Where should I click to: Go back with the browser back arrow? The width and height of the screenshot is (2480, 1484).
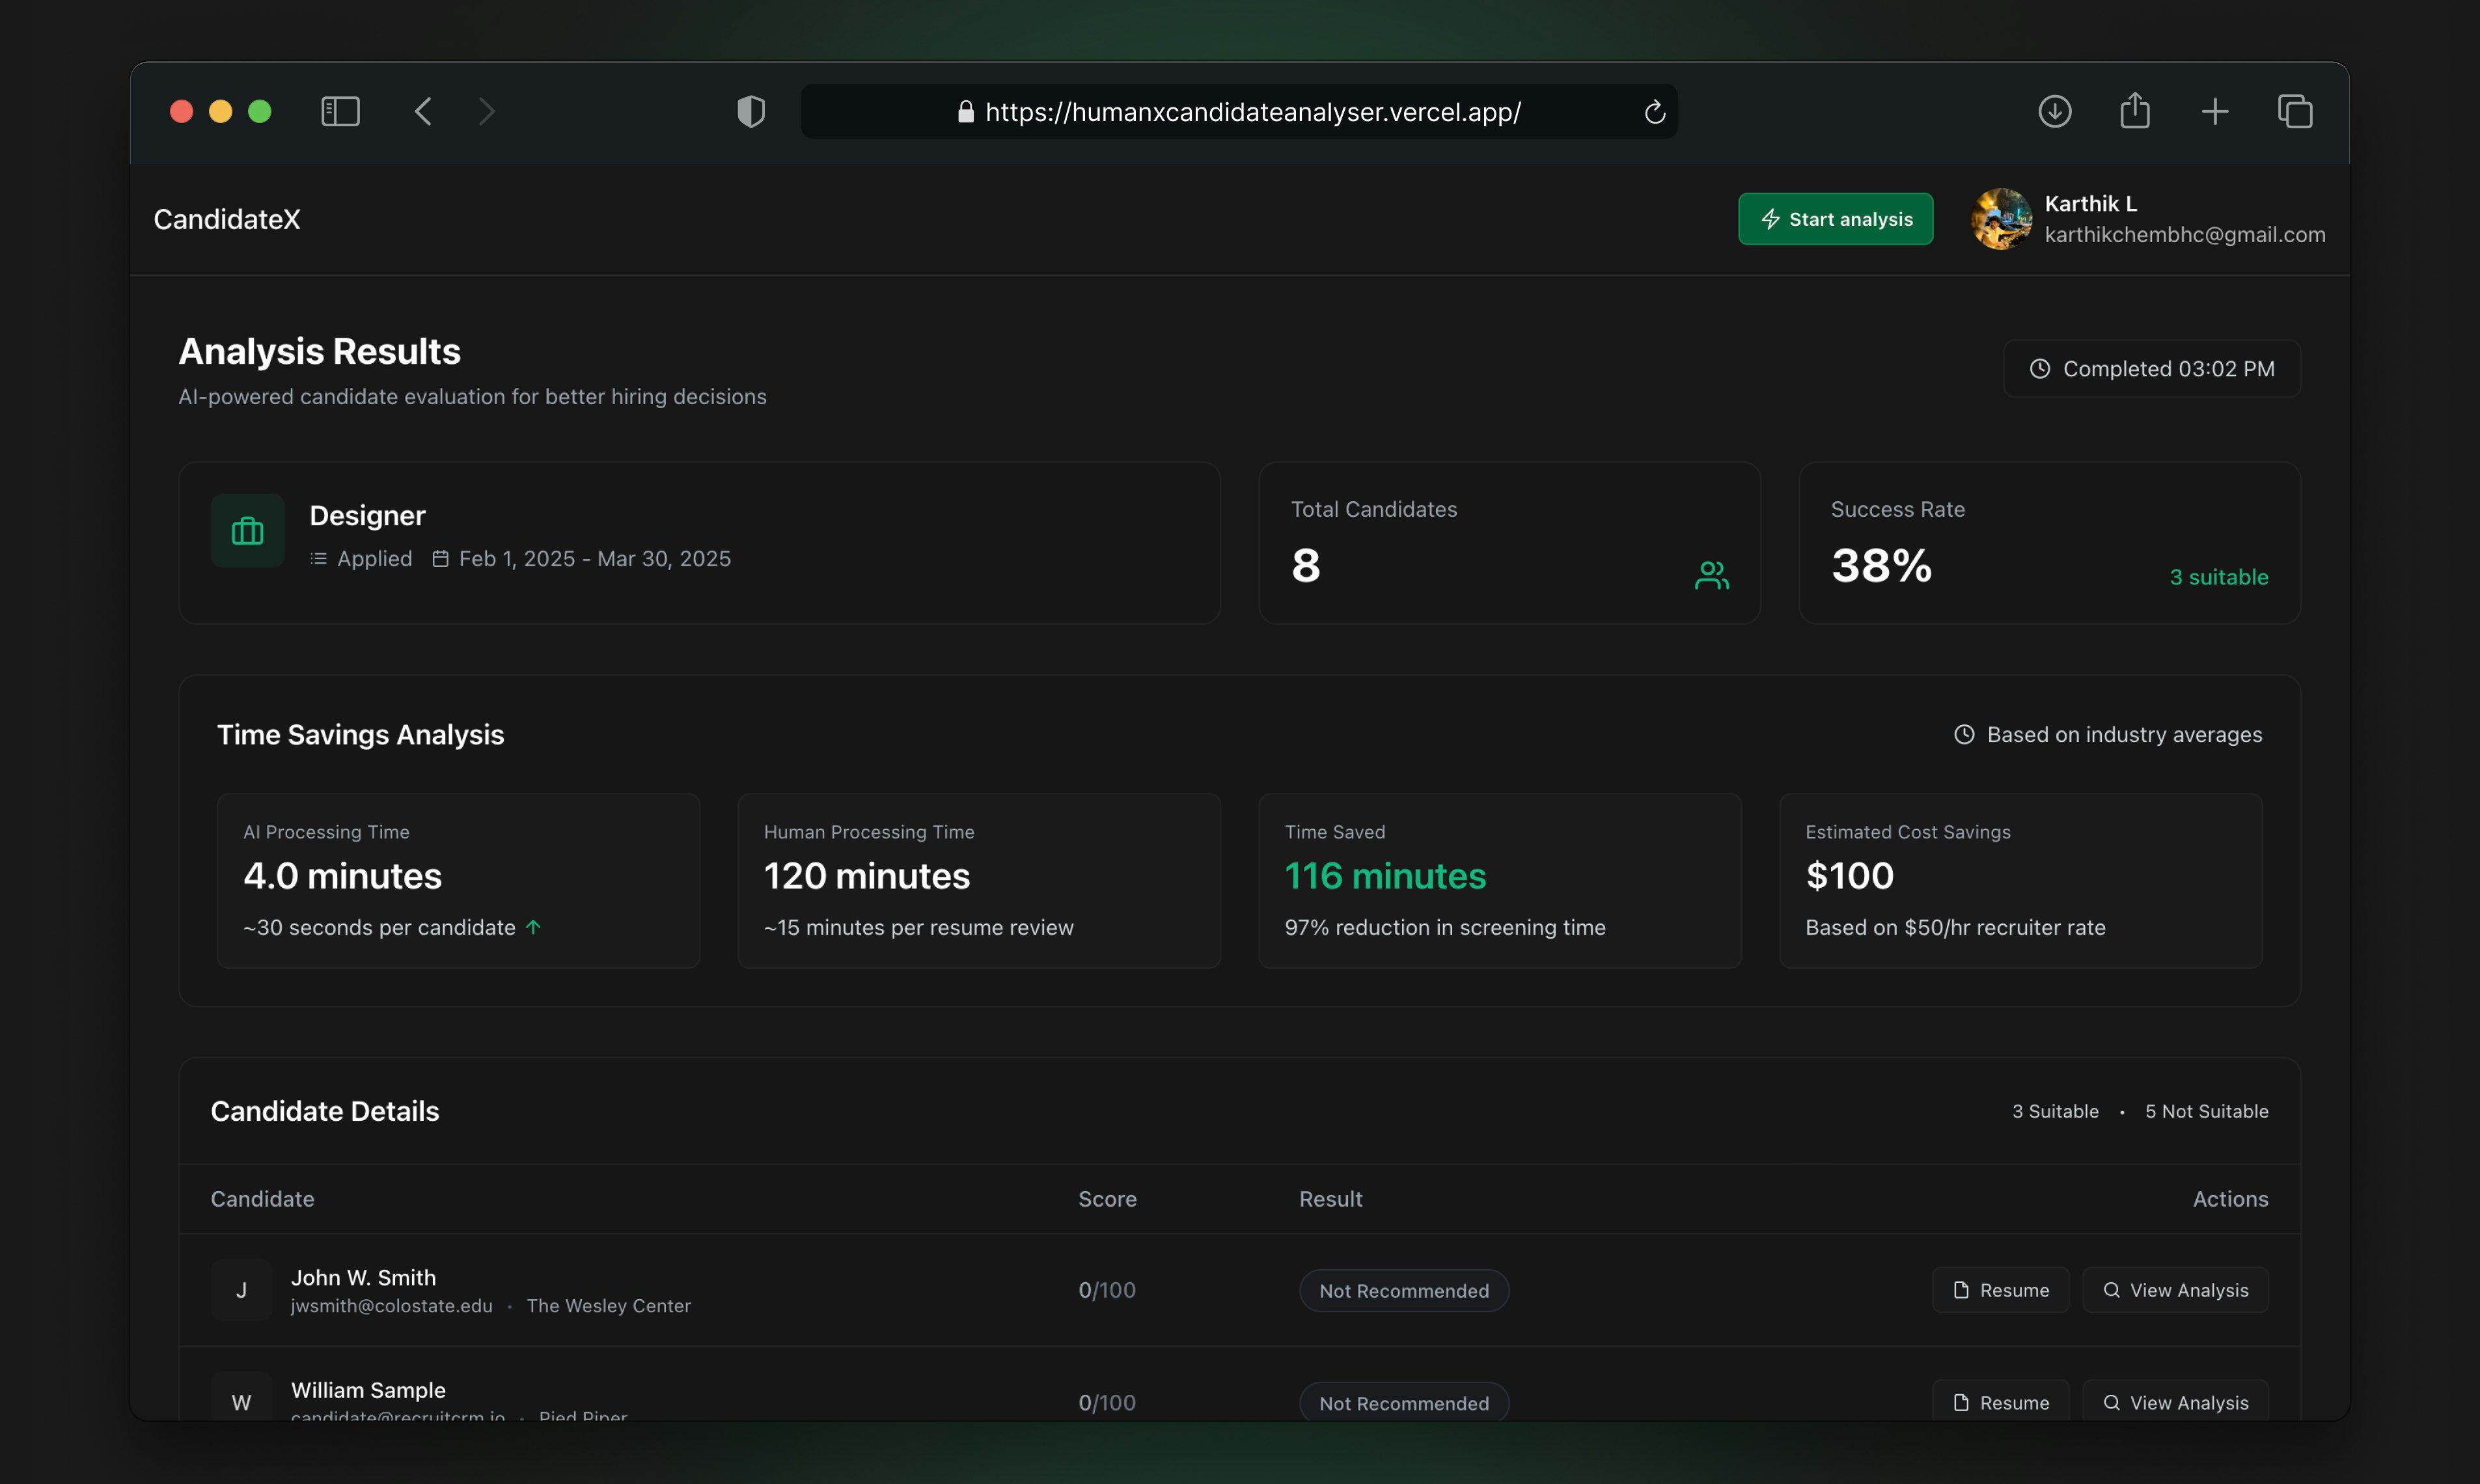pyautogui.click(x=423, y=111)
